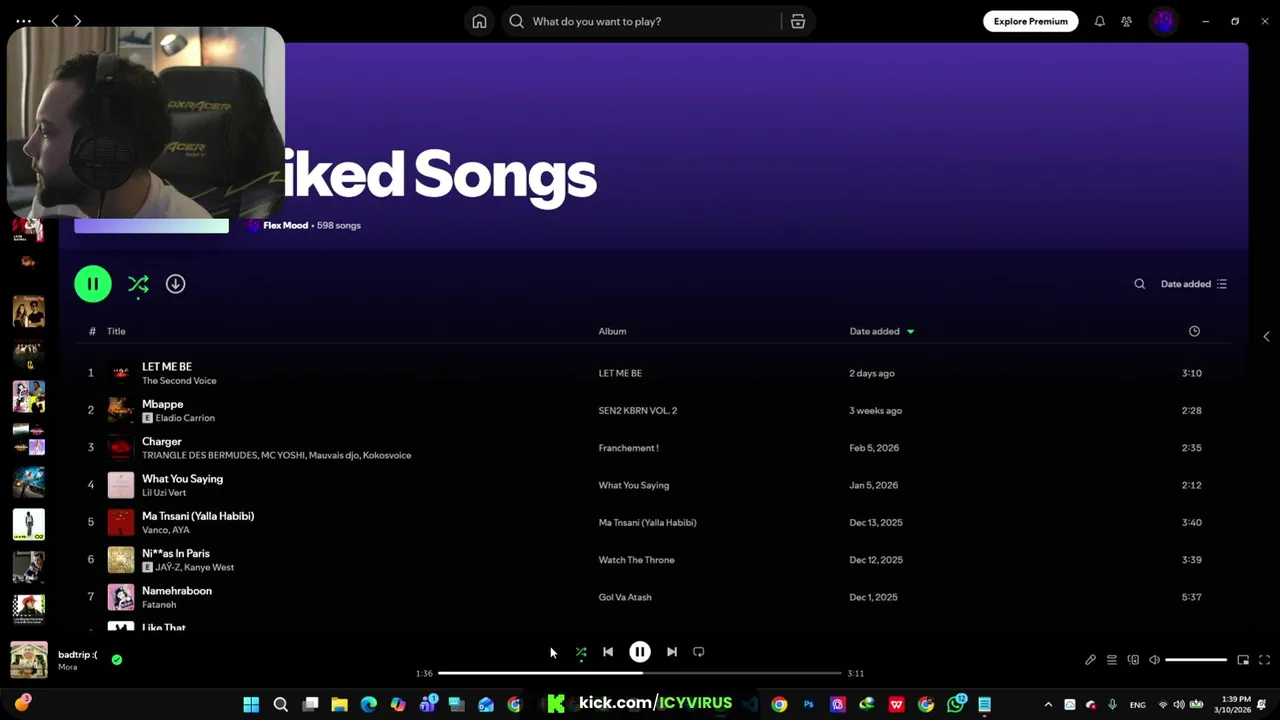Enter full screen player view

tap(1264, 660)
